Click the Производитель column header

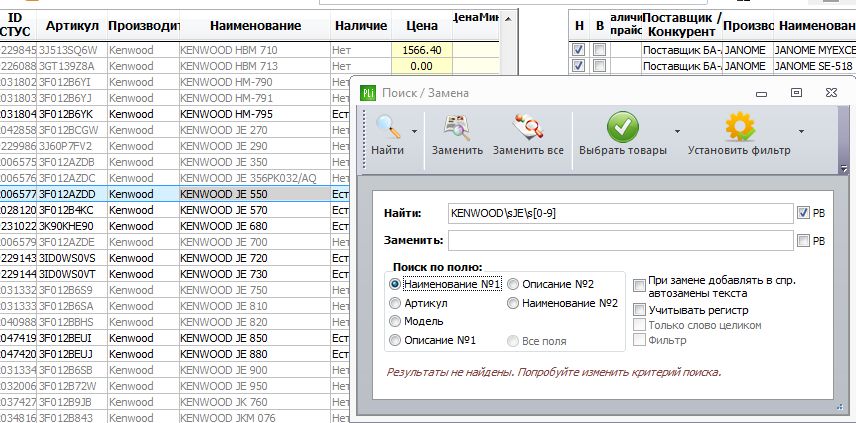tap(144, 26)
